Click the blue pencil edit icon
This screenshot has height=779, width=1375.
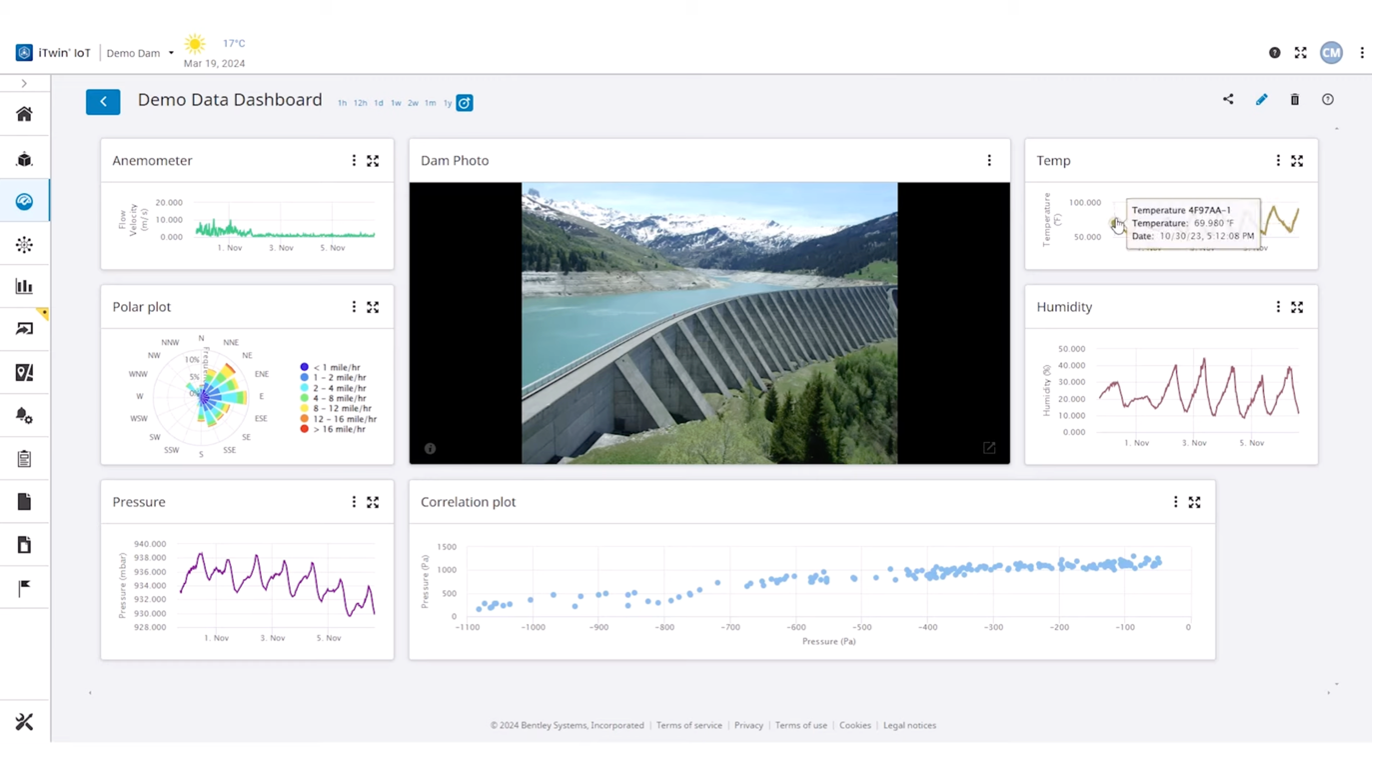tap(1261, 99)
